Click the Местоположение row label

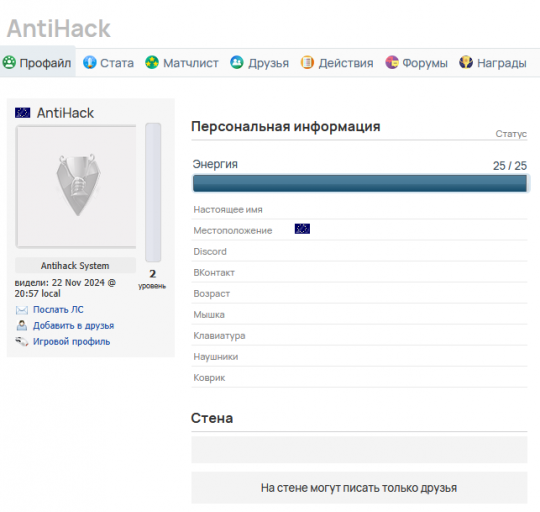click(x=233, y=230)
